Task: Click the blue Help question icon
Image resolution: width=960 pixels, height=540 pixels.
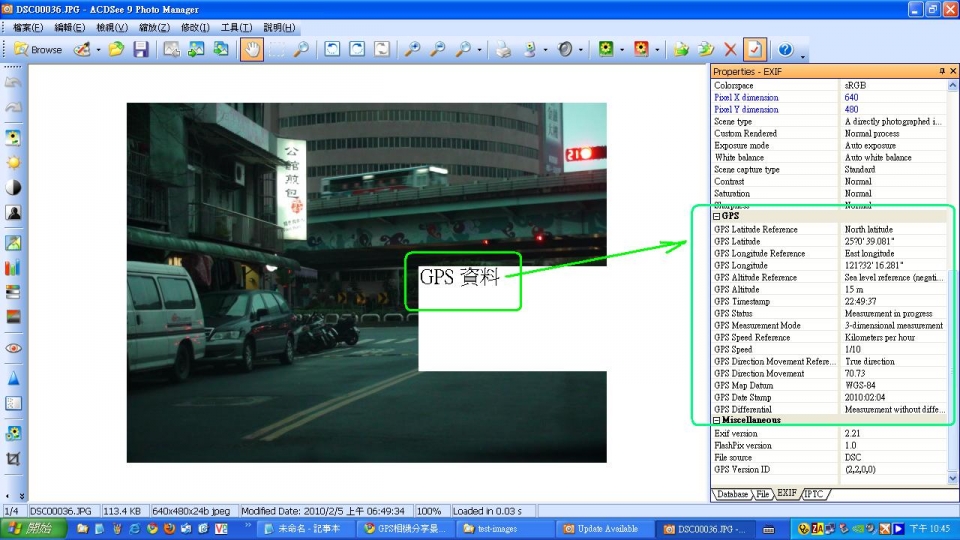Action: pos(785,49)
